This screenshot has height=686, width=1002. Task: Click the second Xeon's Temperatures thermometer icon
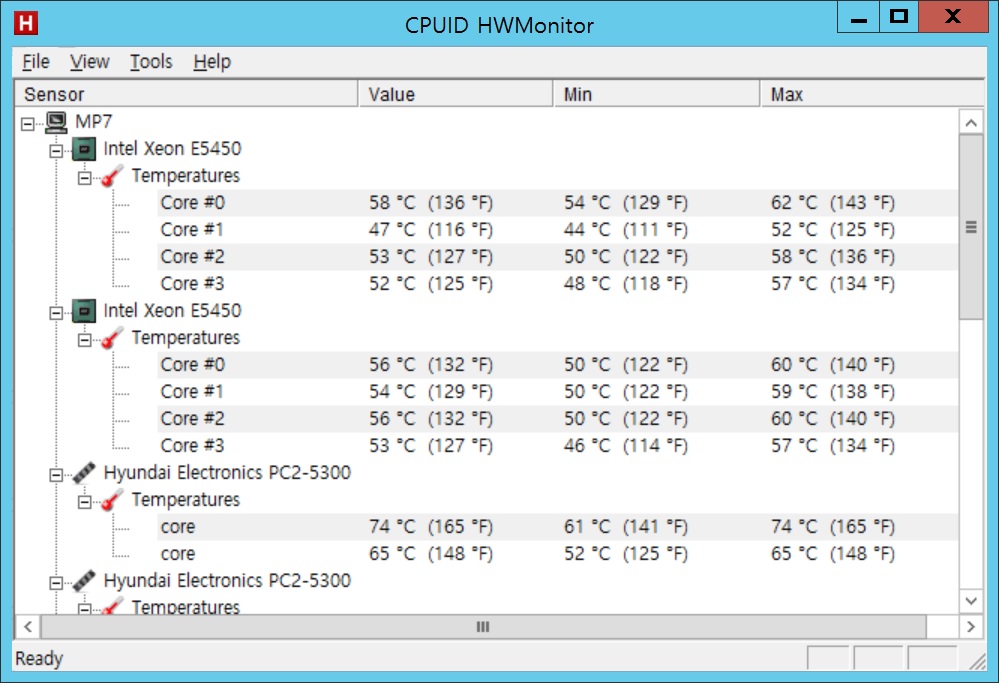pyautogui.click(x=112, y=338)
